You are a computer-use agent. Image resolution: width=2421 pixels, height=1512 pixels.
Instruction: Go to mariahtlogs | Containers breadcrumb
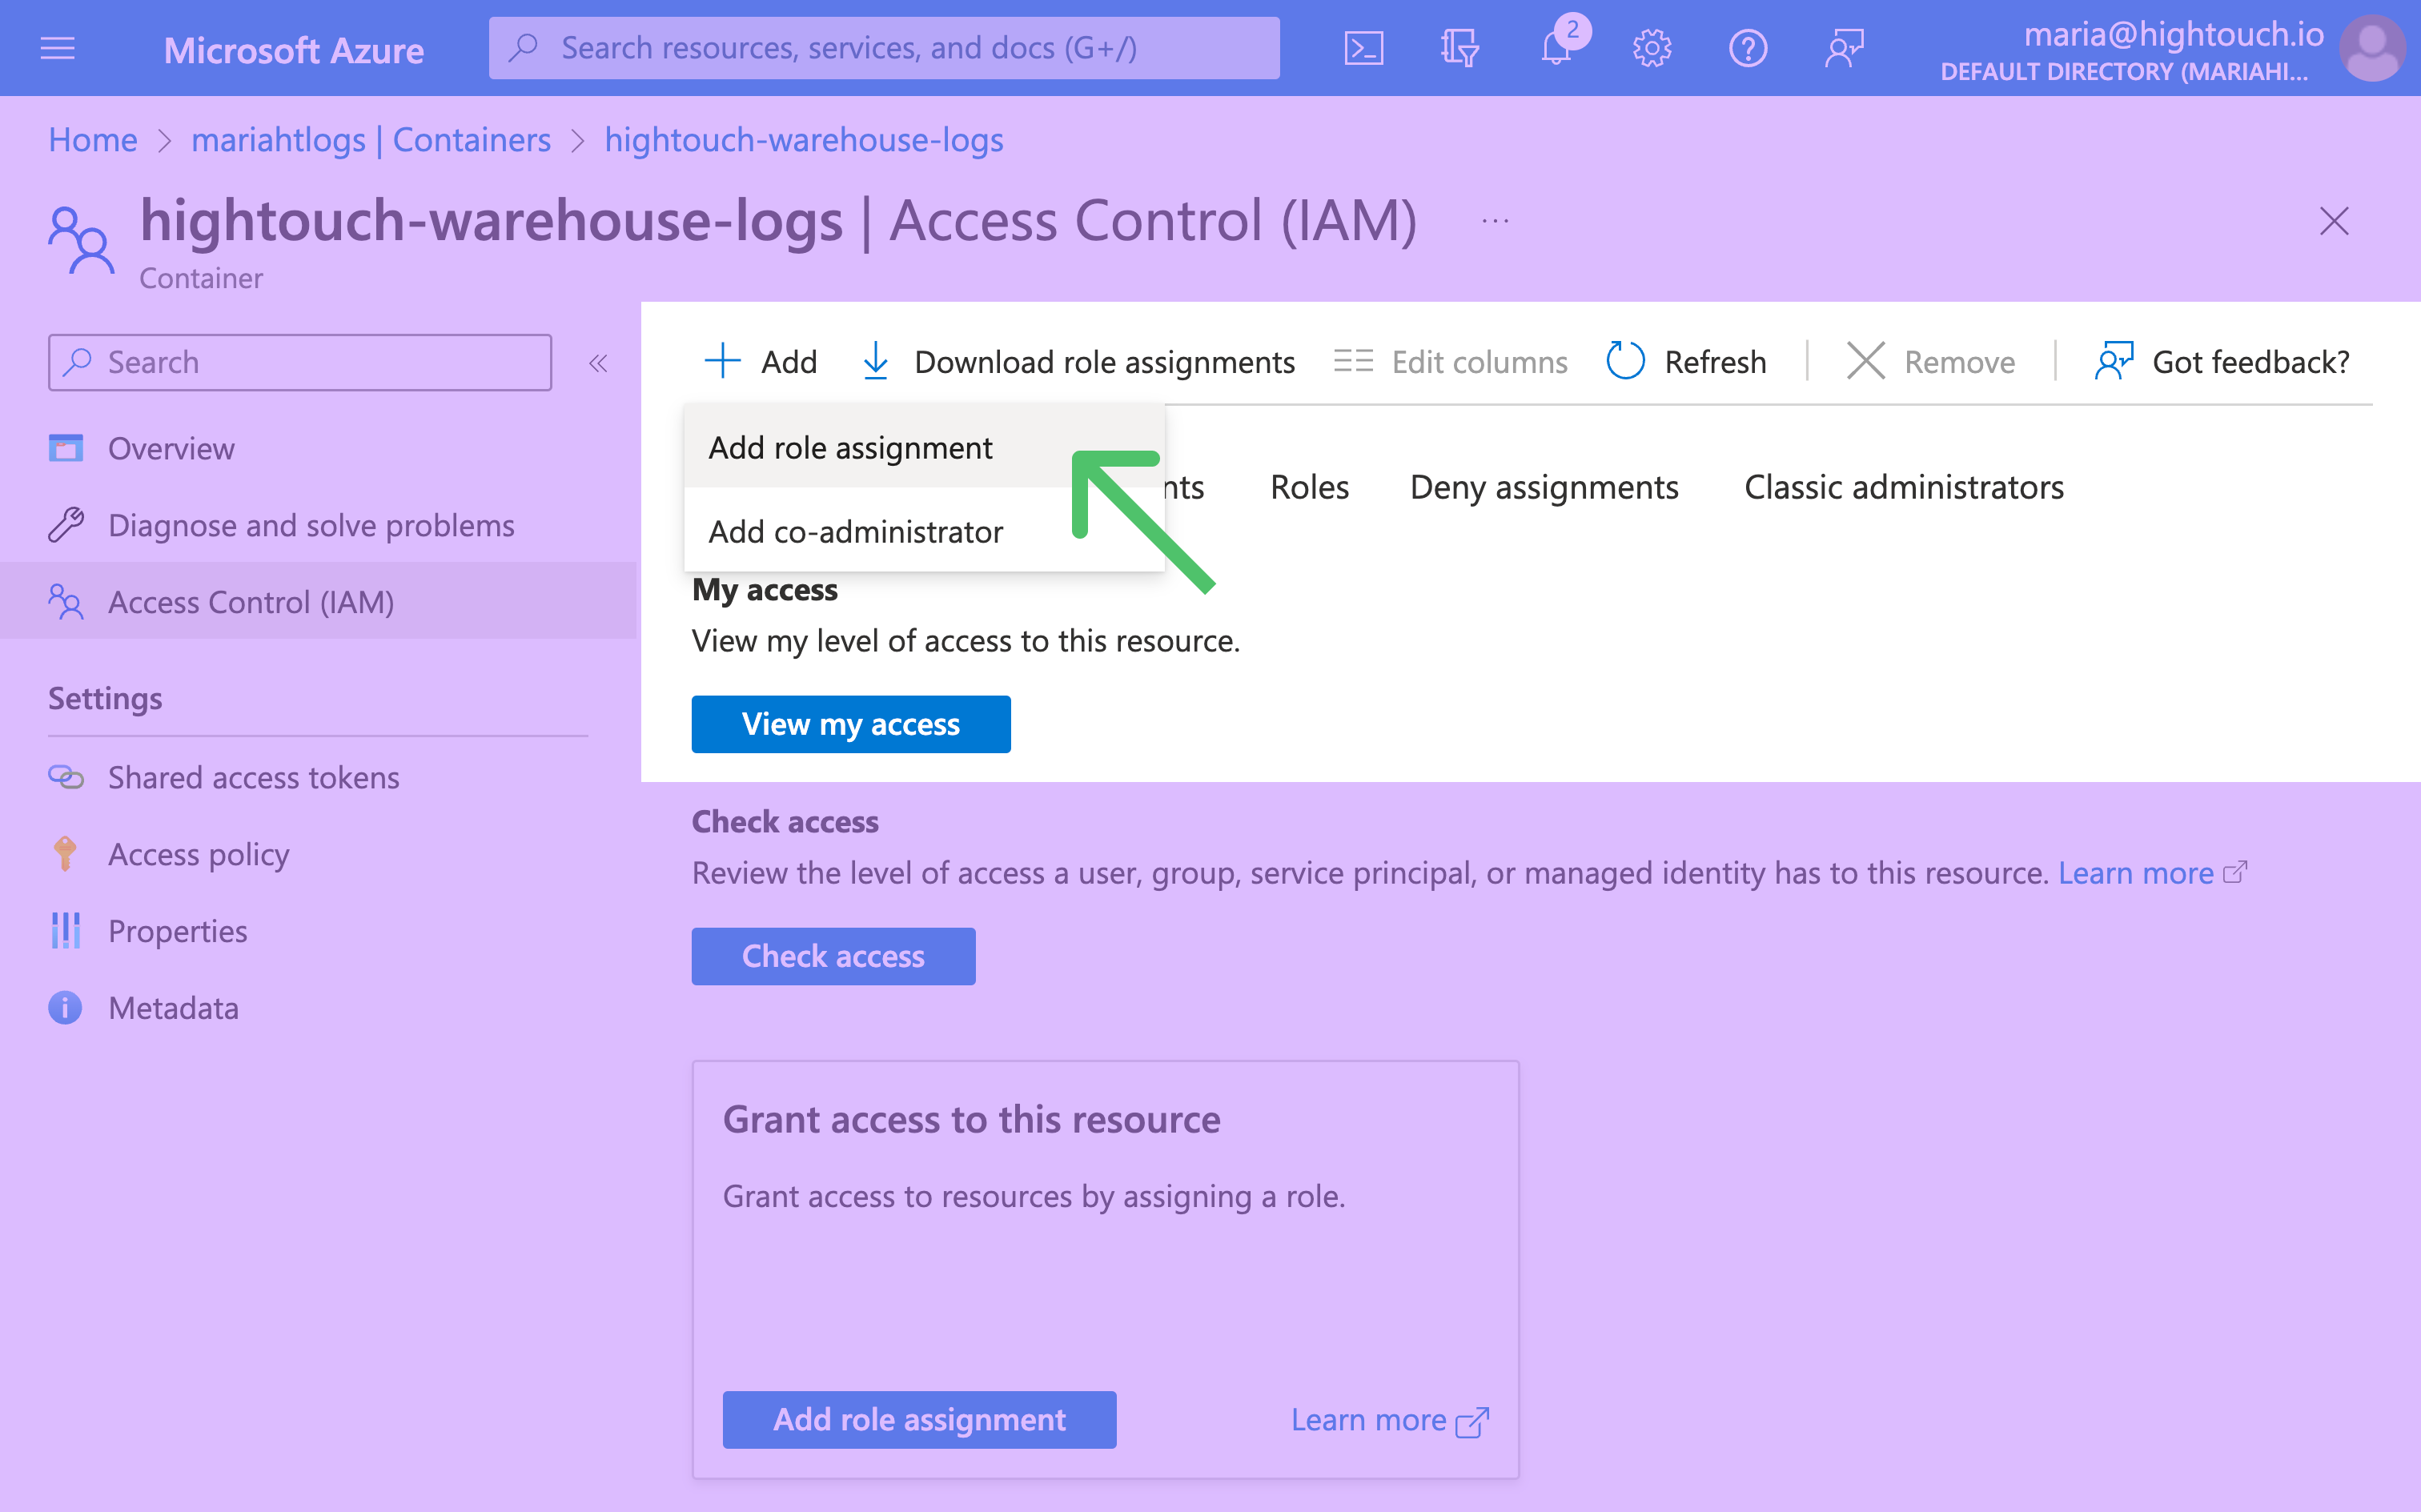pyautogui.click(x=371, y=140)
